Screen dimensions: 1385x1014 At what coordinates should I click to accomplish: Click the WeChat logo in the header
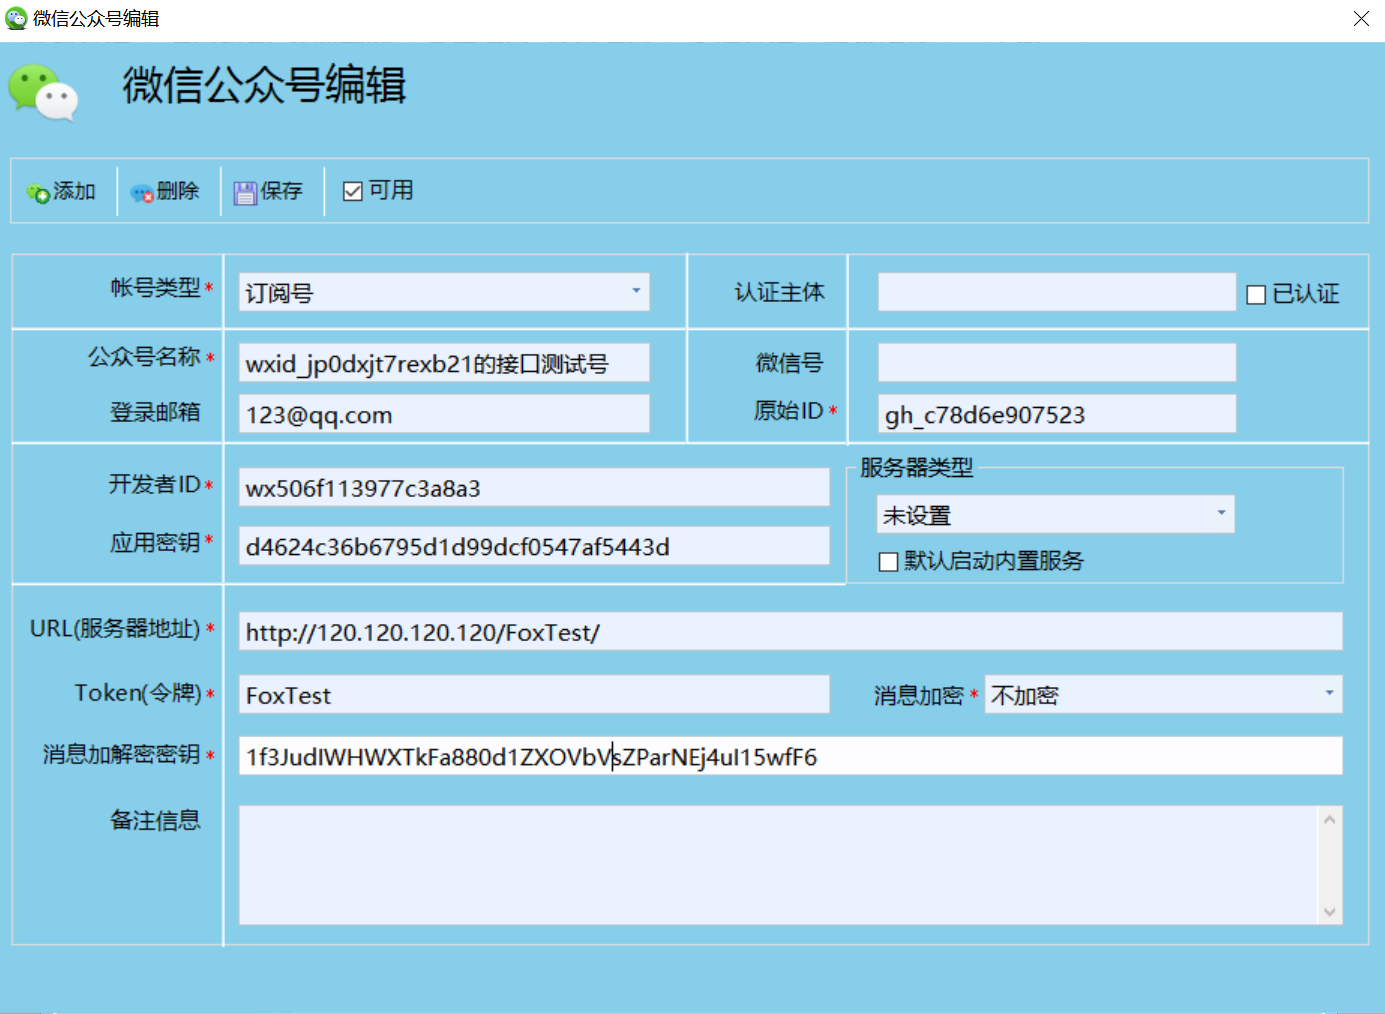pos(43,92)
